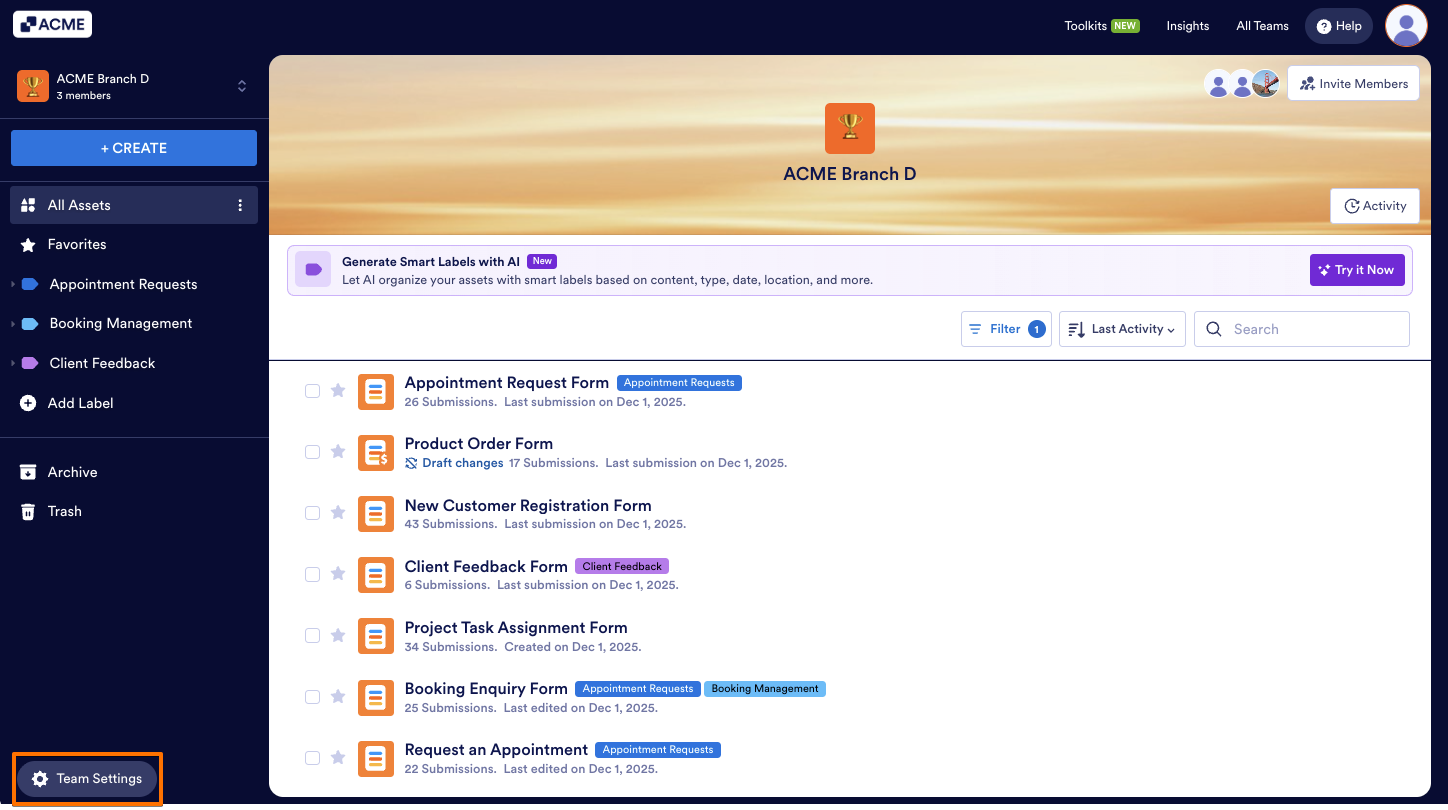
Task: Click the ACME logo in the header
Action: (x=52, y=25)
